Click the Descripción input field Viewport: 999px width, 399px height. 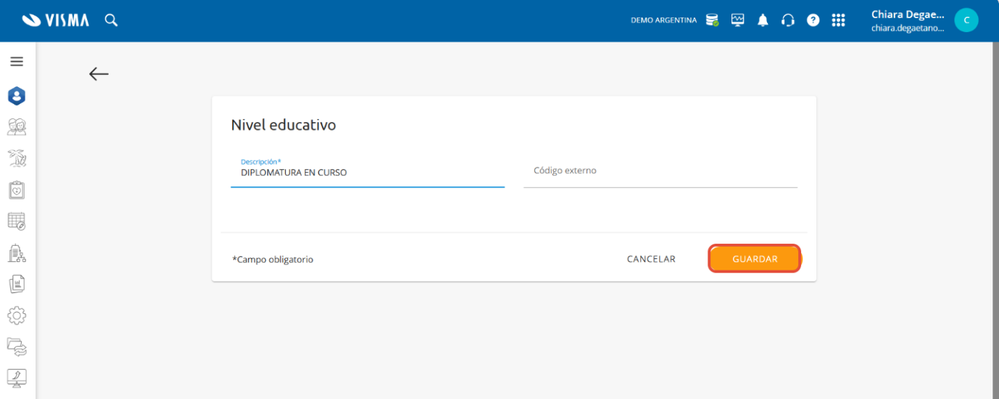tap(368, 172)
